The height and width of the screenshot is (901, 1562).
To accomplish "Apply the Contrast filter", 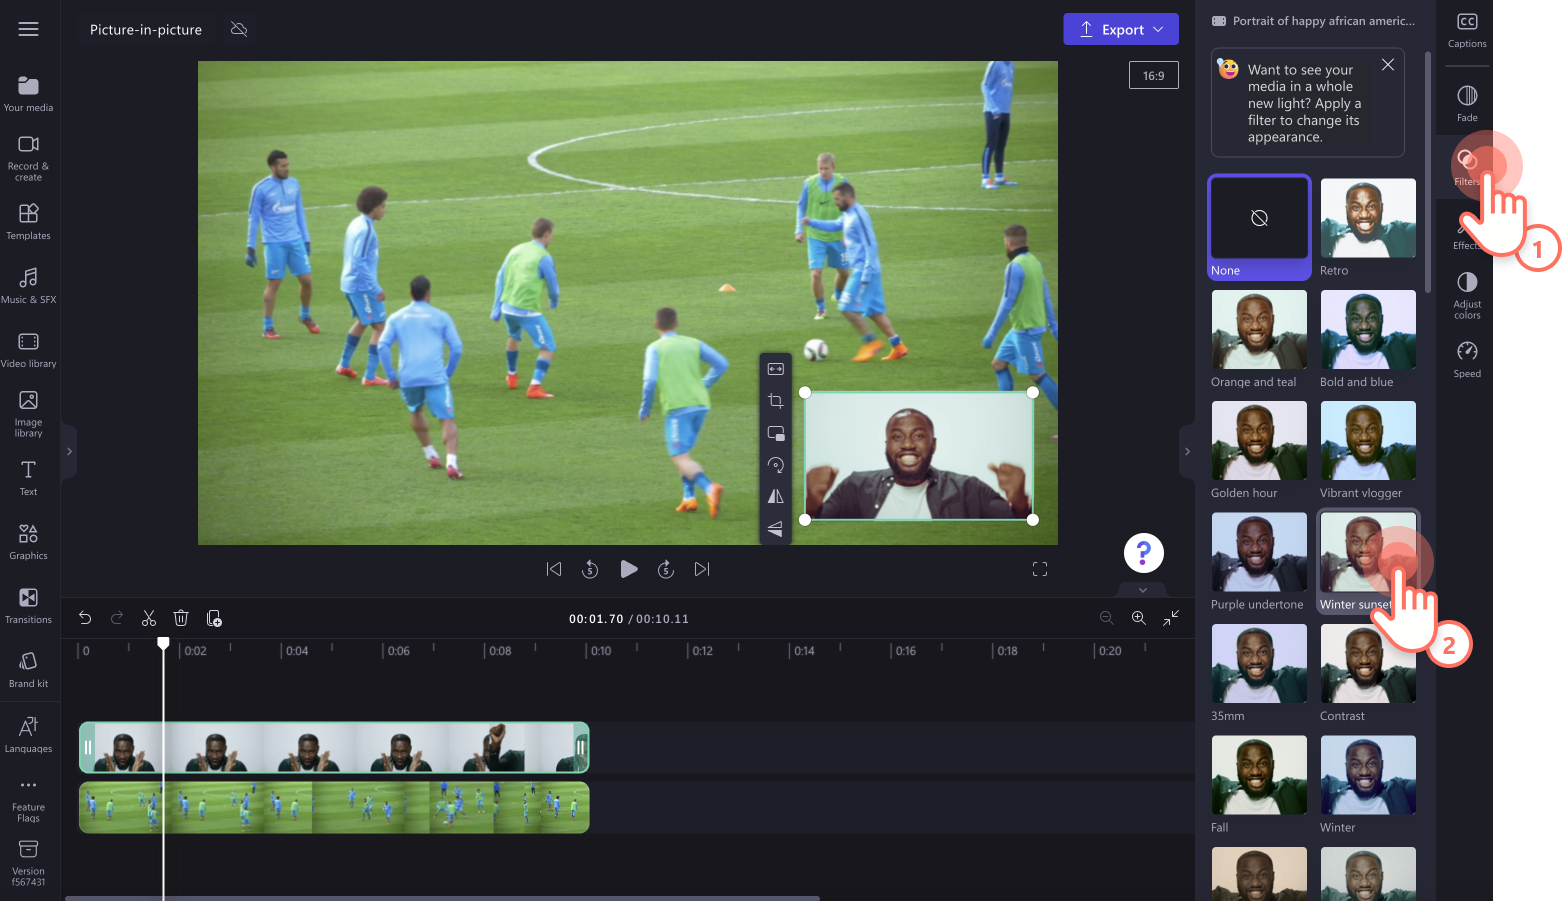I will [x=1368, y=674].
